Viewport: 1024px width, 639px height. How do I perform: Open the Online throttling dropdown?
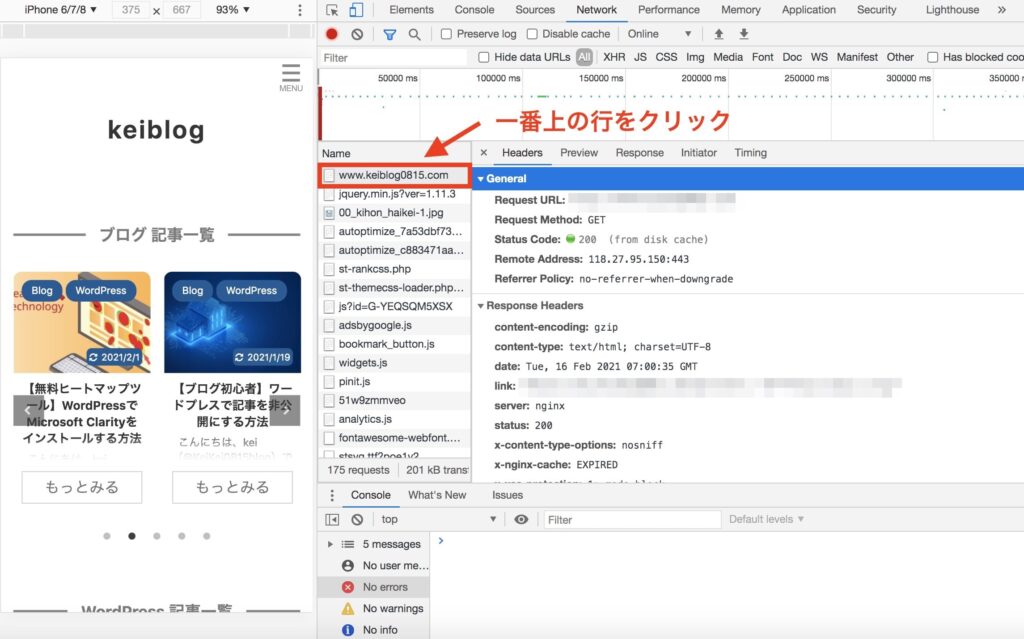pyautogui.click(x=659, y=34)
